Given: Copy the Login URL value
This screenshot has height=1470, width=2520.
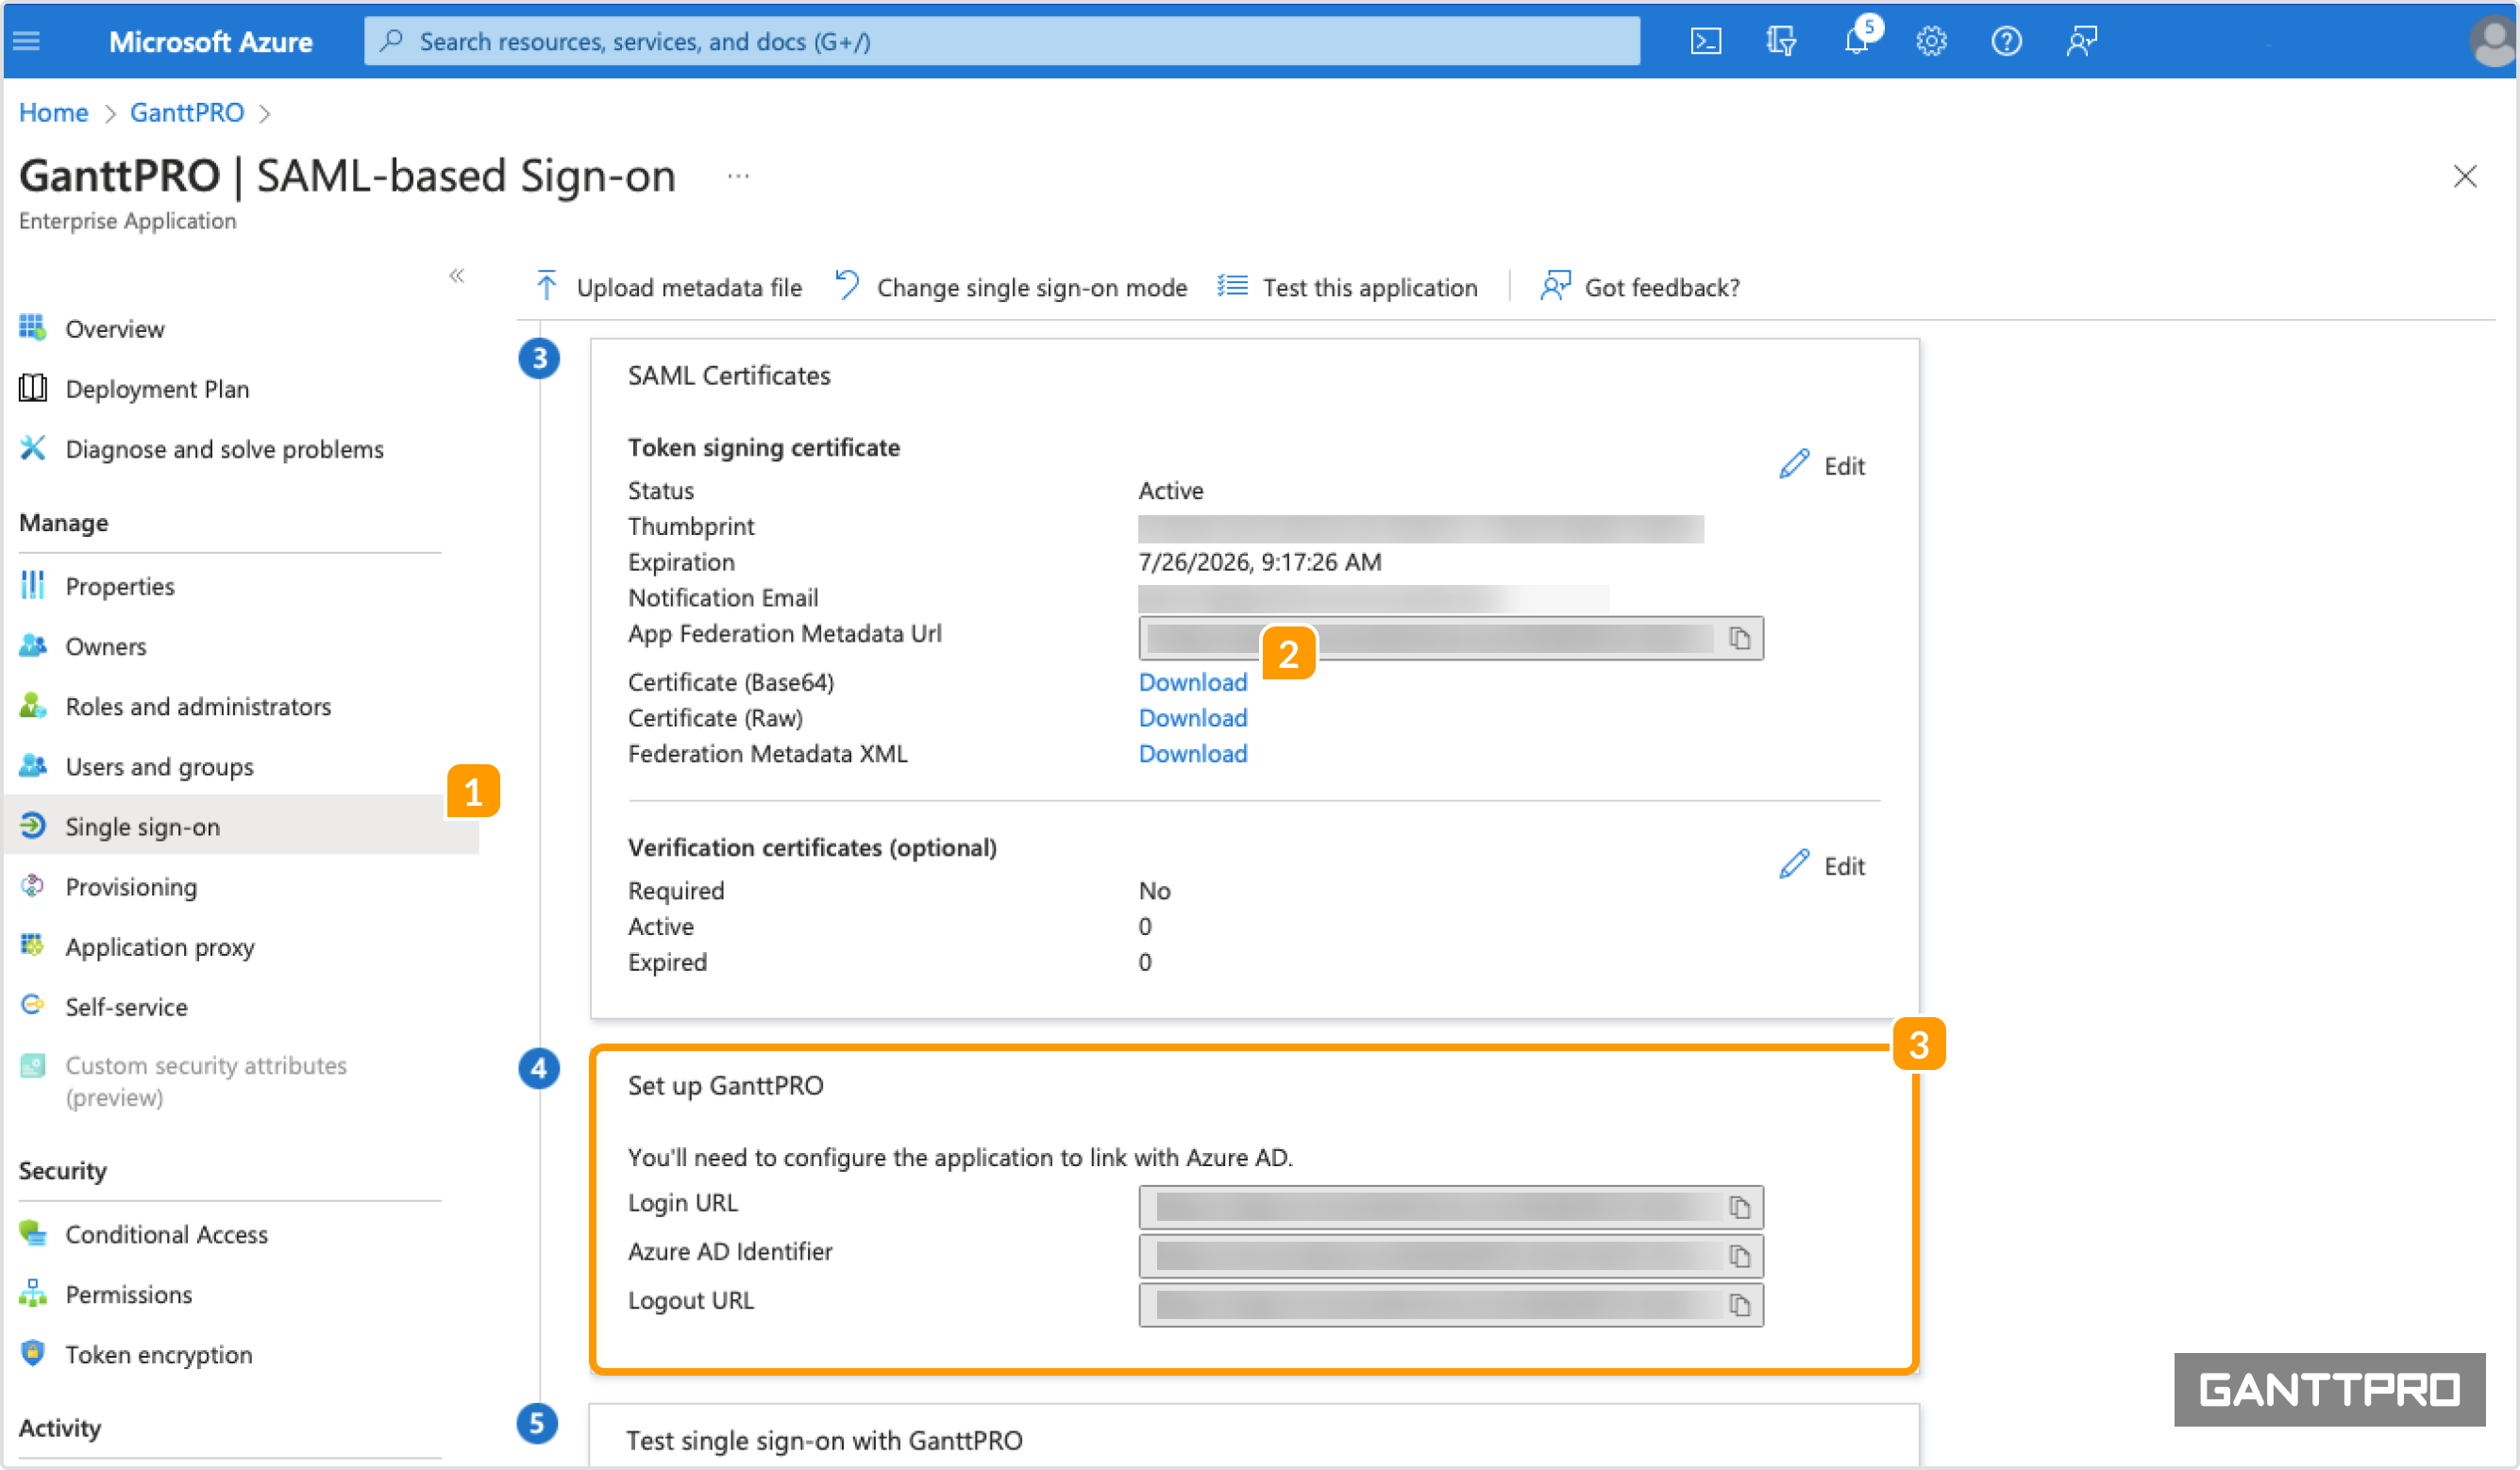Looking at the screenshot, I should coord(1739,1207).
